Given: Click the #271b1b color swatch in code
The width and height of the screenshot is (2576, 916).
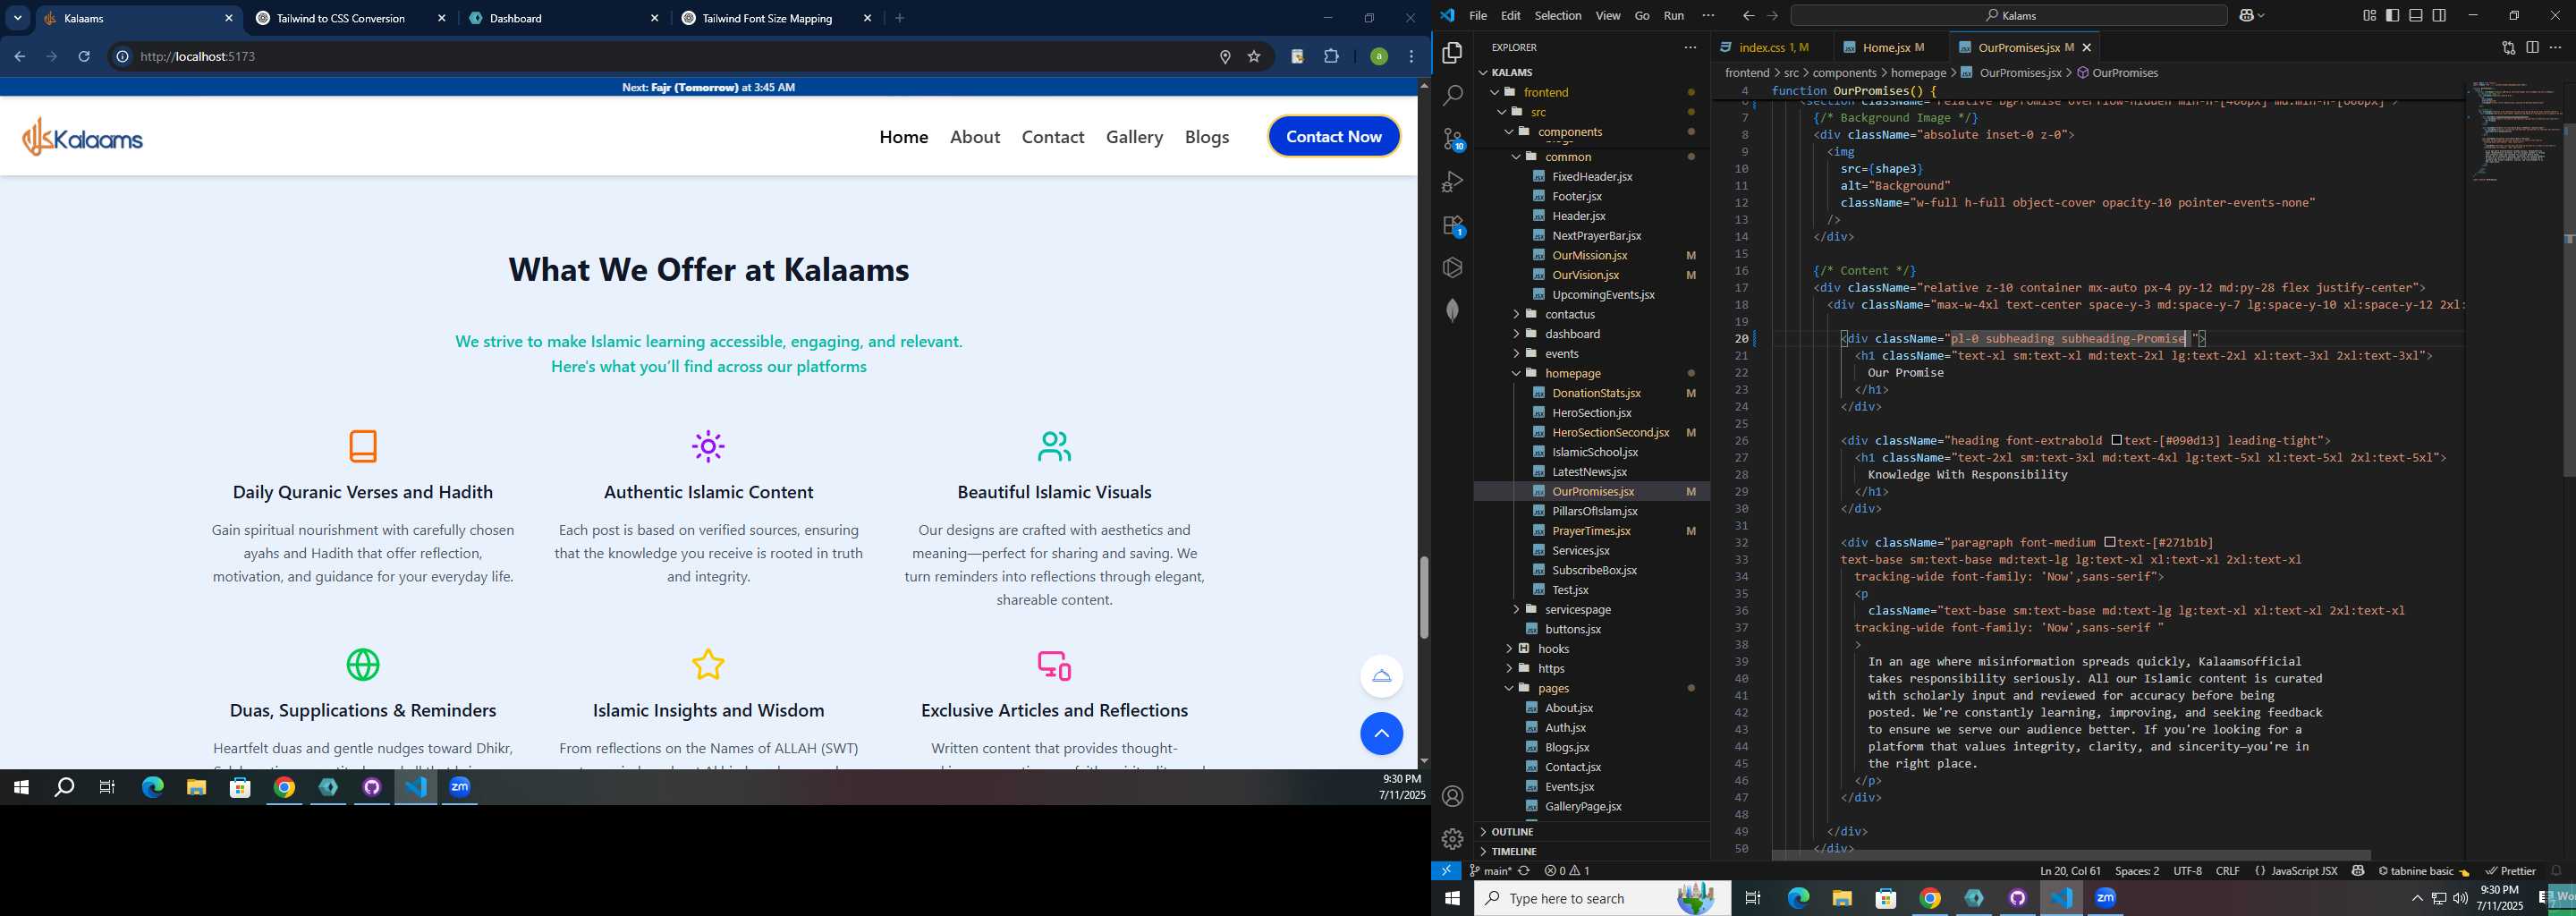Looking at the screenshot, I should pyautogui.click(x=2109, y=542).
